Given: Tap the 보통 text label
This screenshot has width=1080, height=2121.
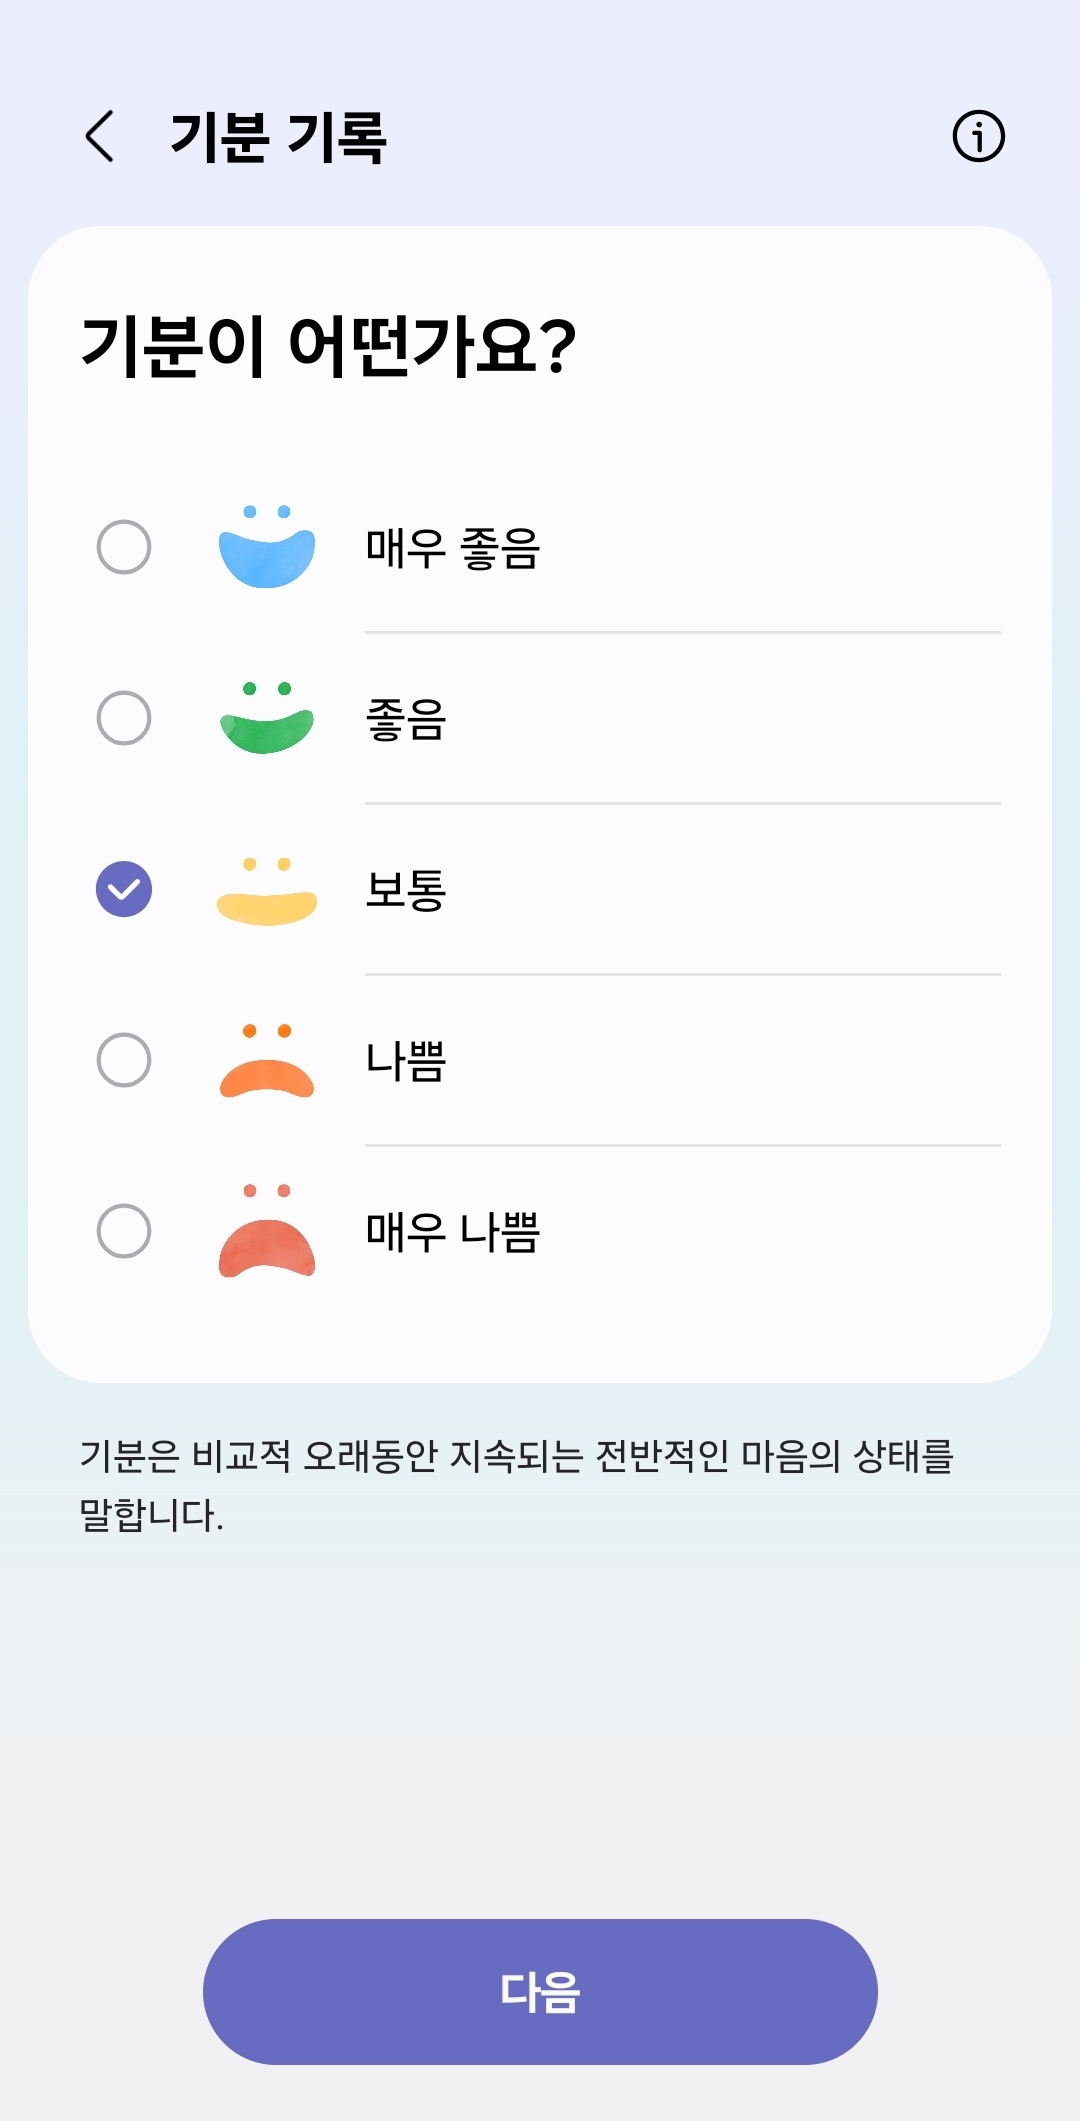Looking at the screenshot, I should coord(406,890).
